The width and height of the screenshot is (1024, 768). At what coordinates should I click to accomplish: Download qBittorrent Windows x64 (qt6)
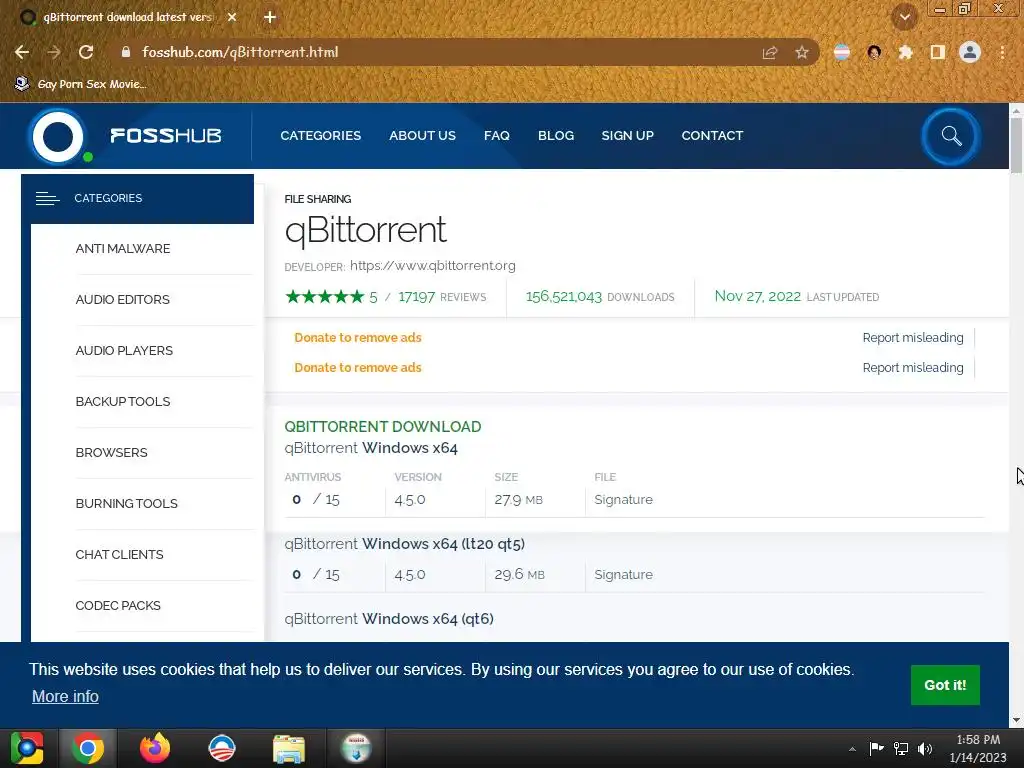click(389, 618)
